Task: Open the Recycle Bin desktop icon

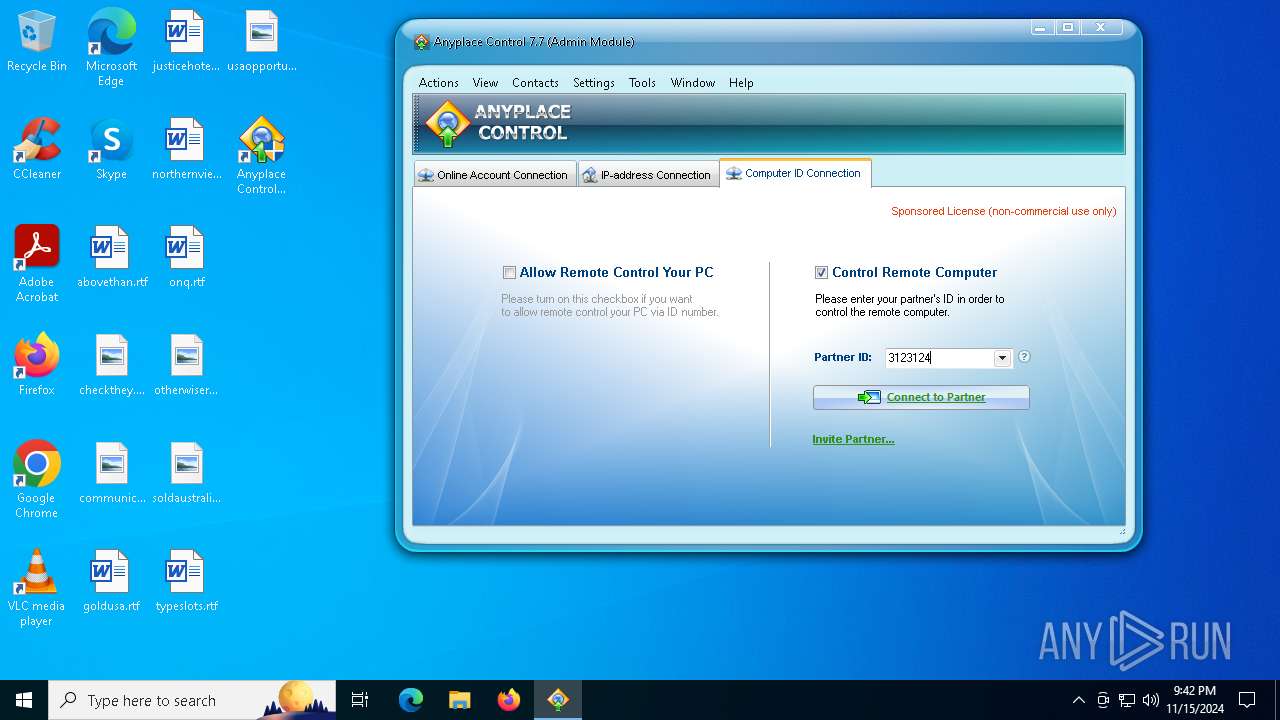Action: click(37, 42)
